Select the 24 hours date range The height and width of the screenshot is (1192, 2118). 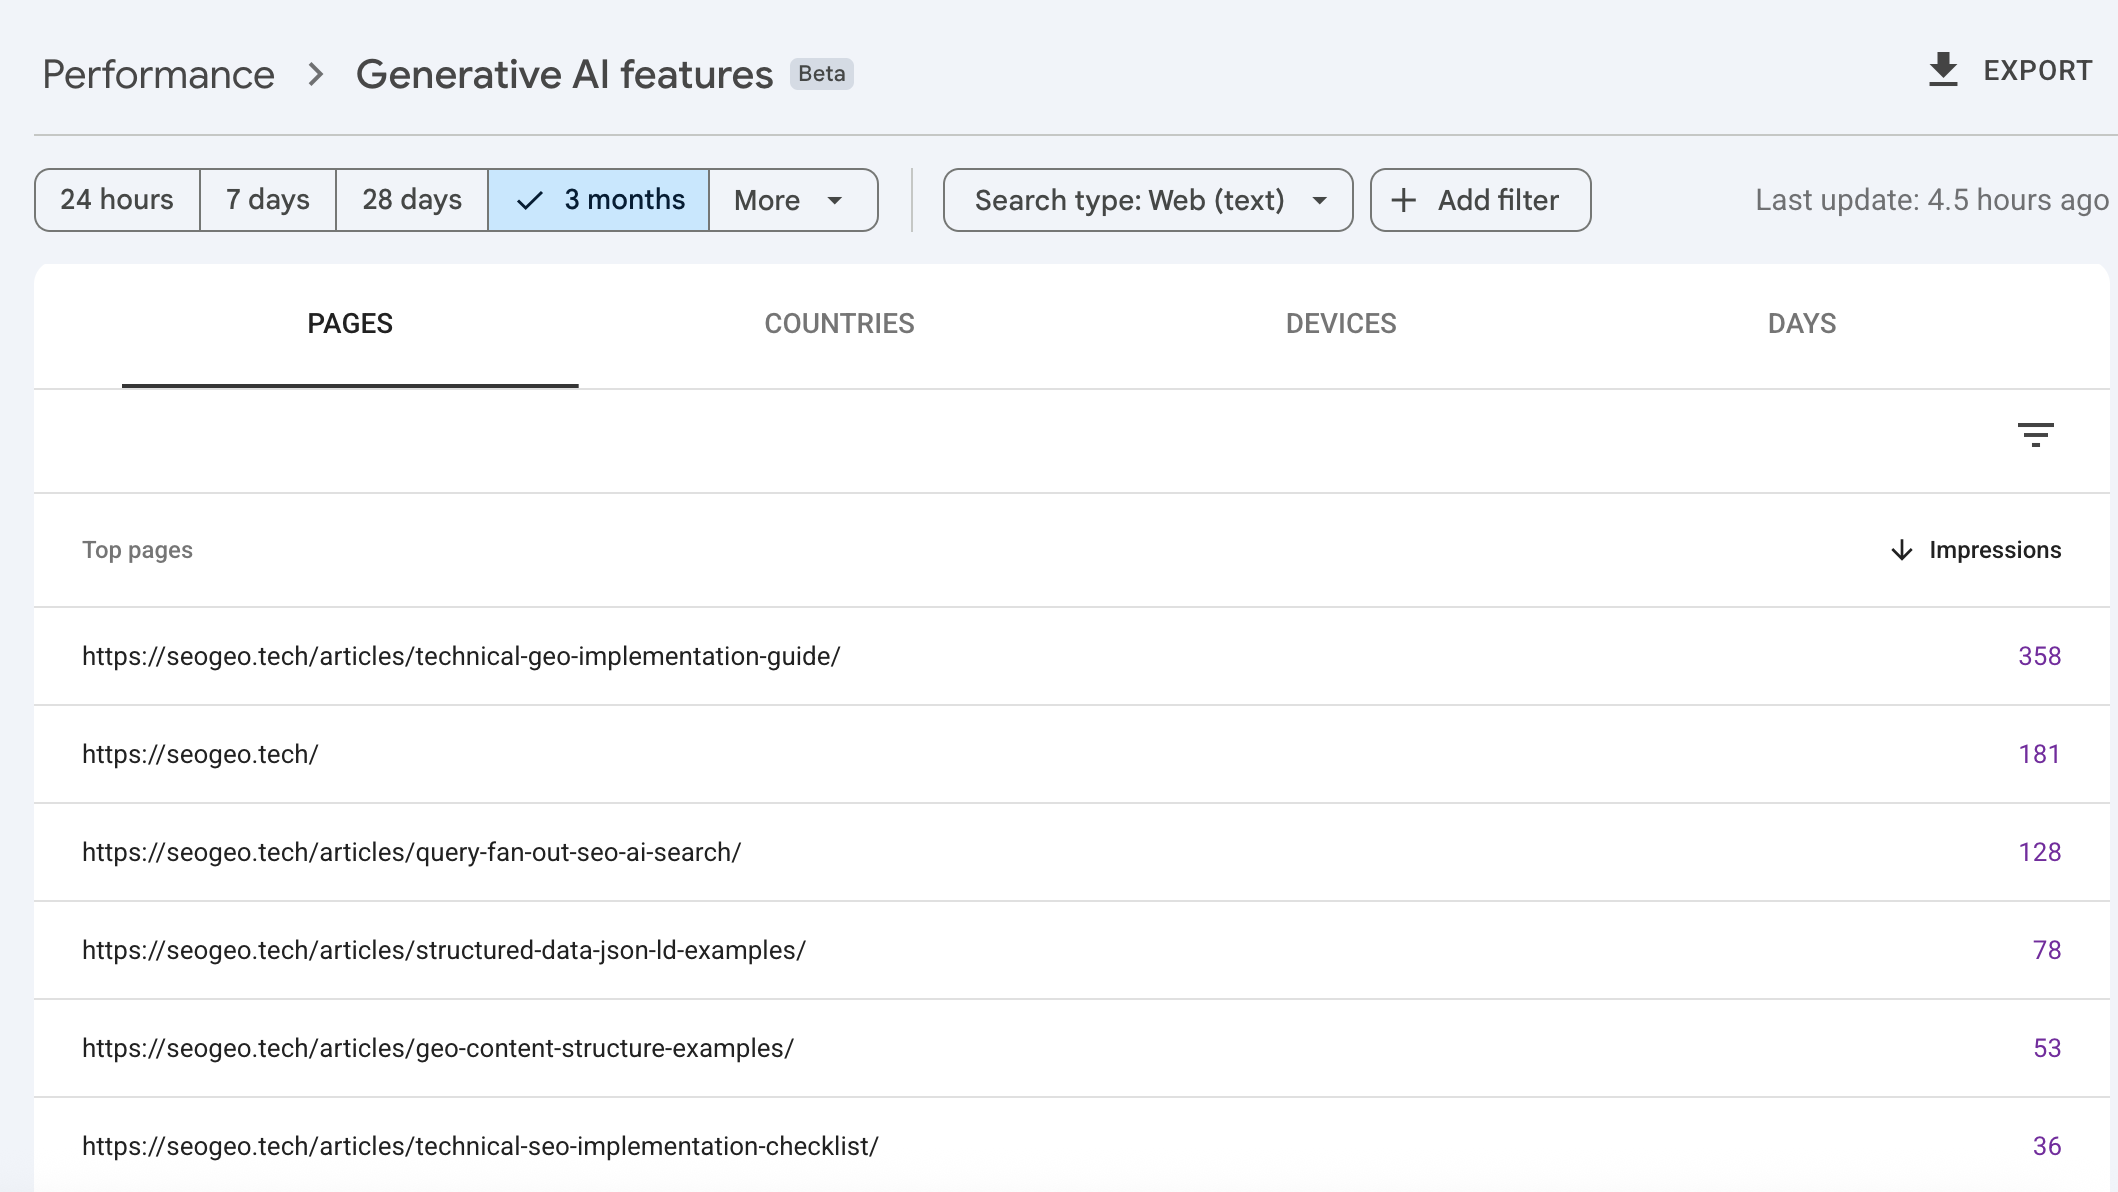tap(117, 200)
